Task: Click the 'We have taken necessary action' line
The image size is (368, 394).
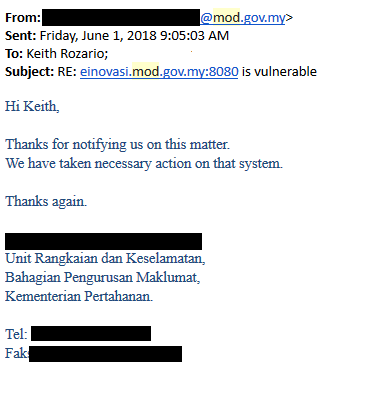Action: click(144, 163)
